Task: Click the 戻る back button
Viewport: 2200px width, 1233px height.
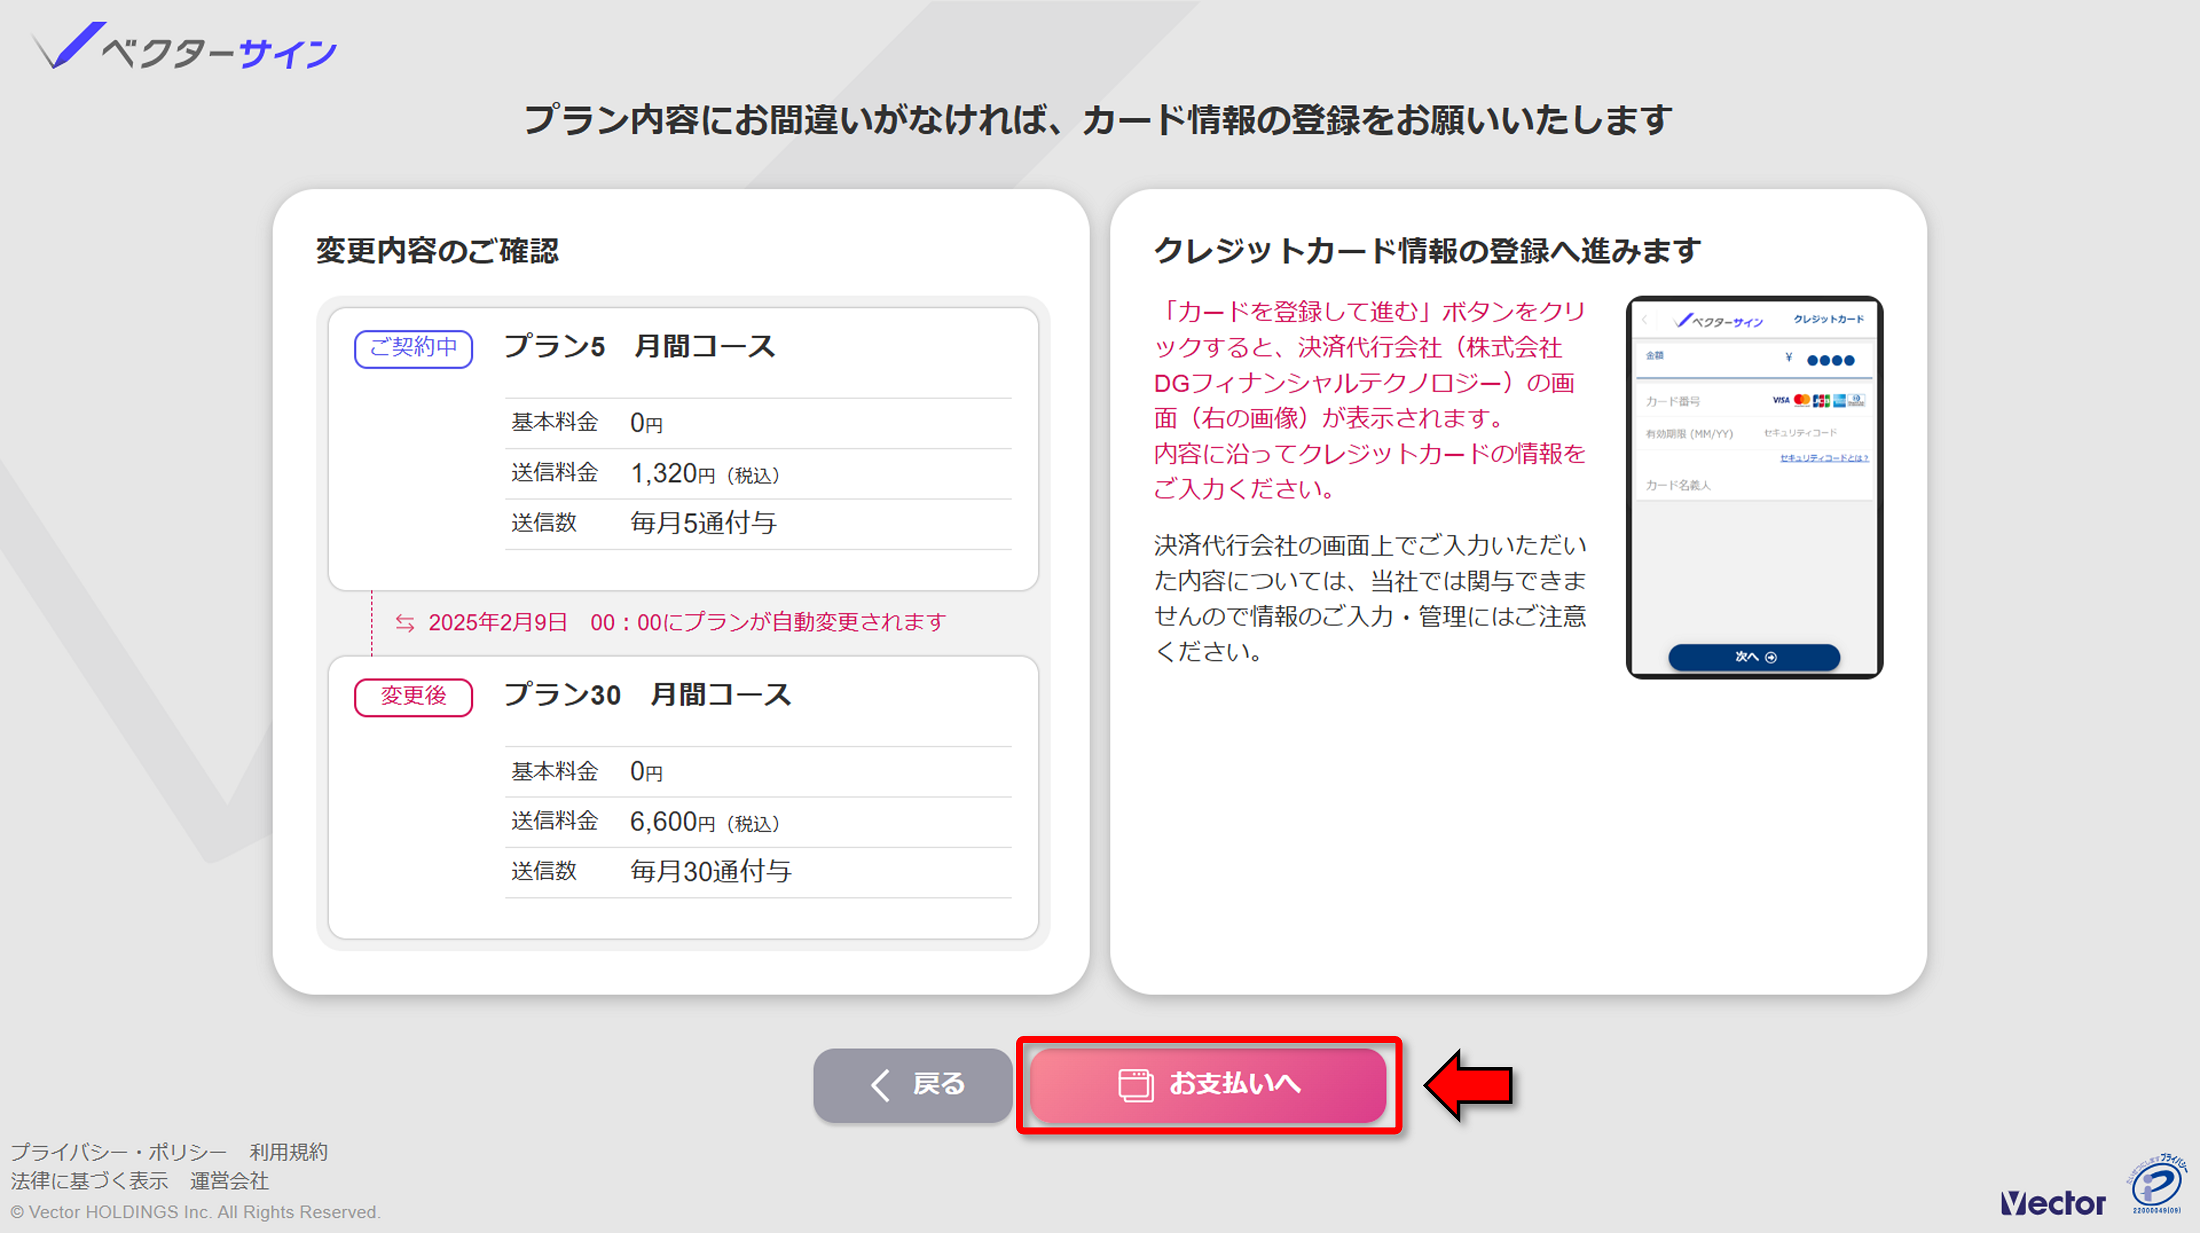Action: click(913, 1085)
